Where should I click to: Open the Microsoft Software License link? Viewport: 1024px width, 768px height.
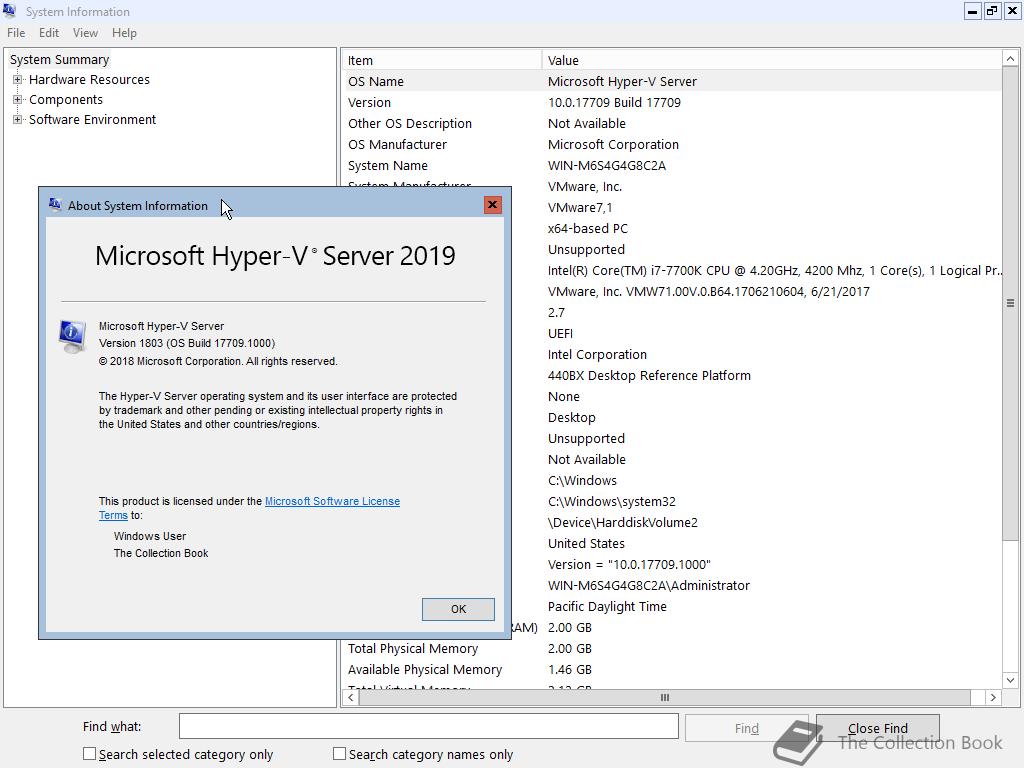tap(332, 501)
